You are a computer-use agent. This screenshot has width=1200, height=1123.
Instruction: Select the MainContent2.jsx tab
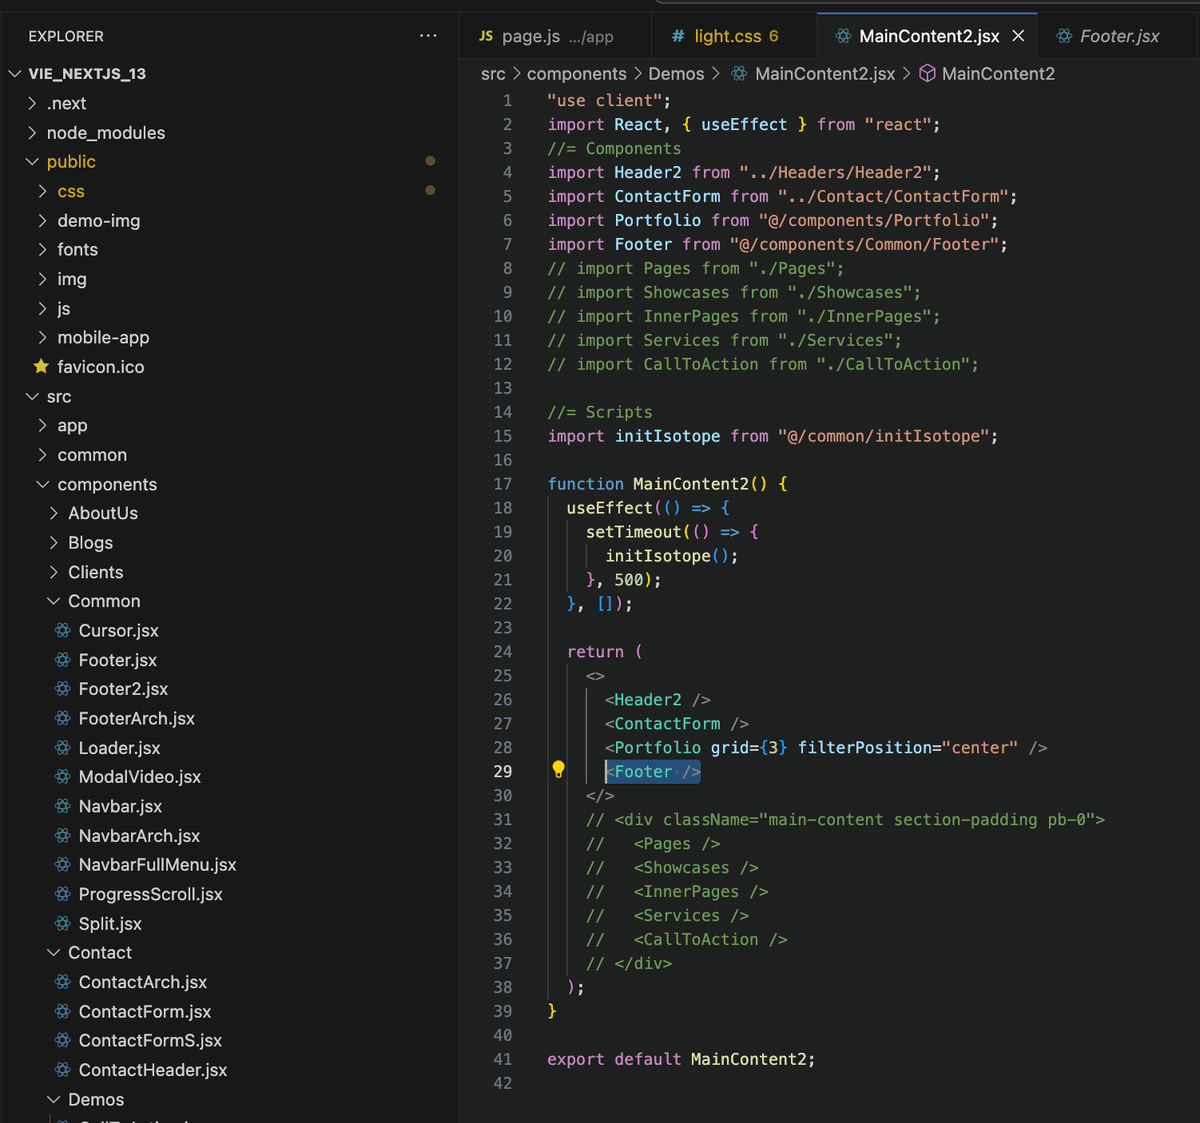(927, 36)
